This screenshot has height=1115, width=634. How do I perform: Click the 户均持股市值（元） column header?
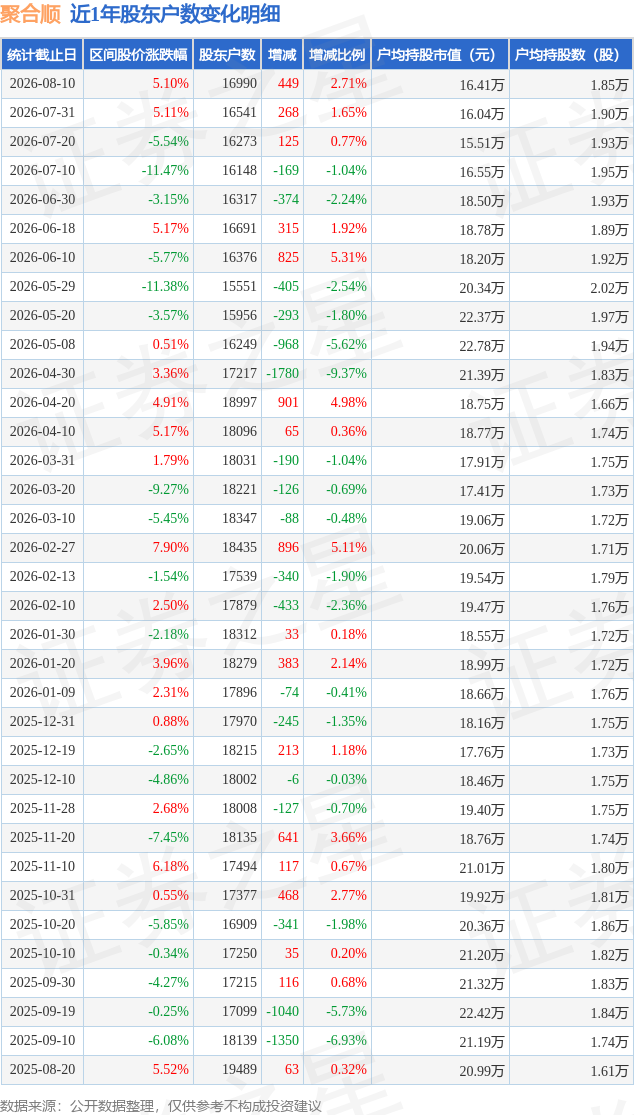pyautogui.click(x=440, y=54)
